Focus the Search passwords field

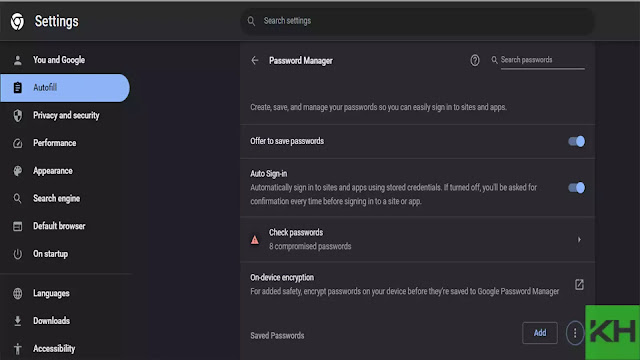pos(542,60)
